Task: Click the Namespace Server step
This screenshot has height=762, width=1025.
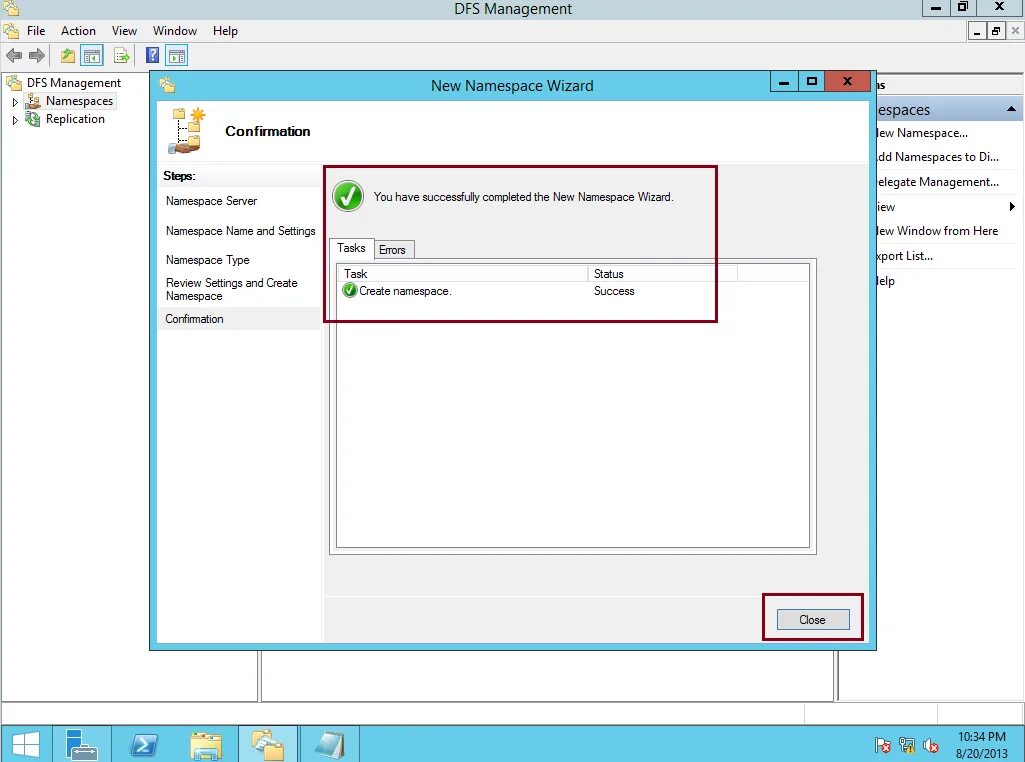Action: tap(211, 201)
